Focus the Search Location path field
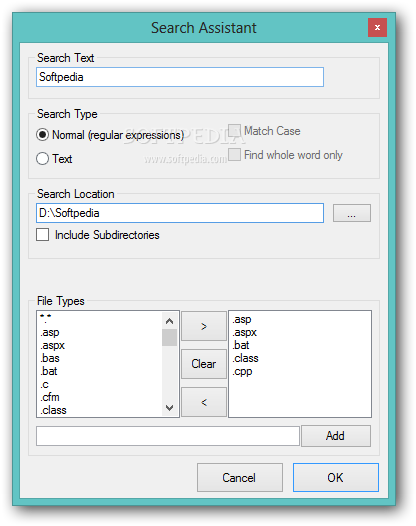Viewport: 416px width, 526px height. coord(180,213)
